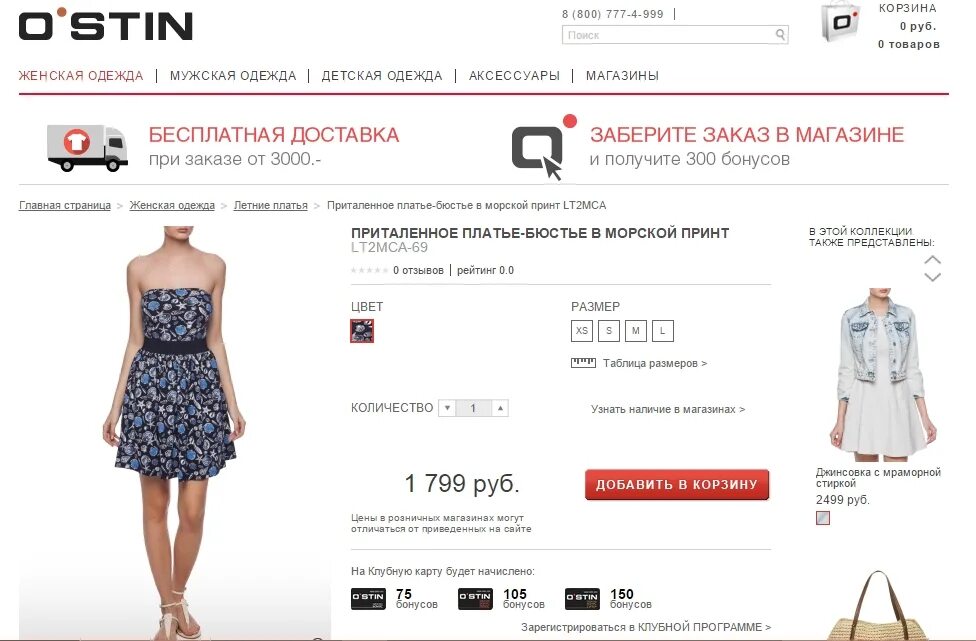Click the free delivery truck icon
Image resolution: width=976 pixels, height=641 pixels.
[x=87, y=147]
